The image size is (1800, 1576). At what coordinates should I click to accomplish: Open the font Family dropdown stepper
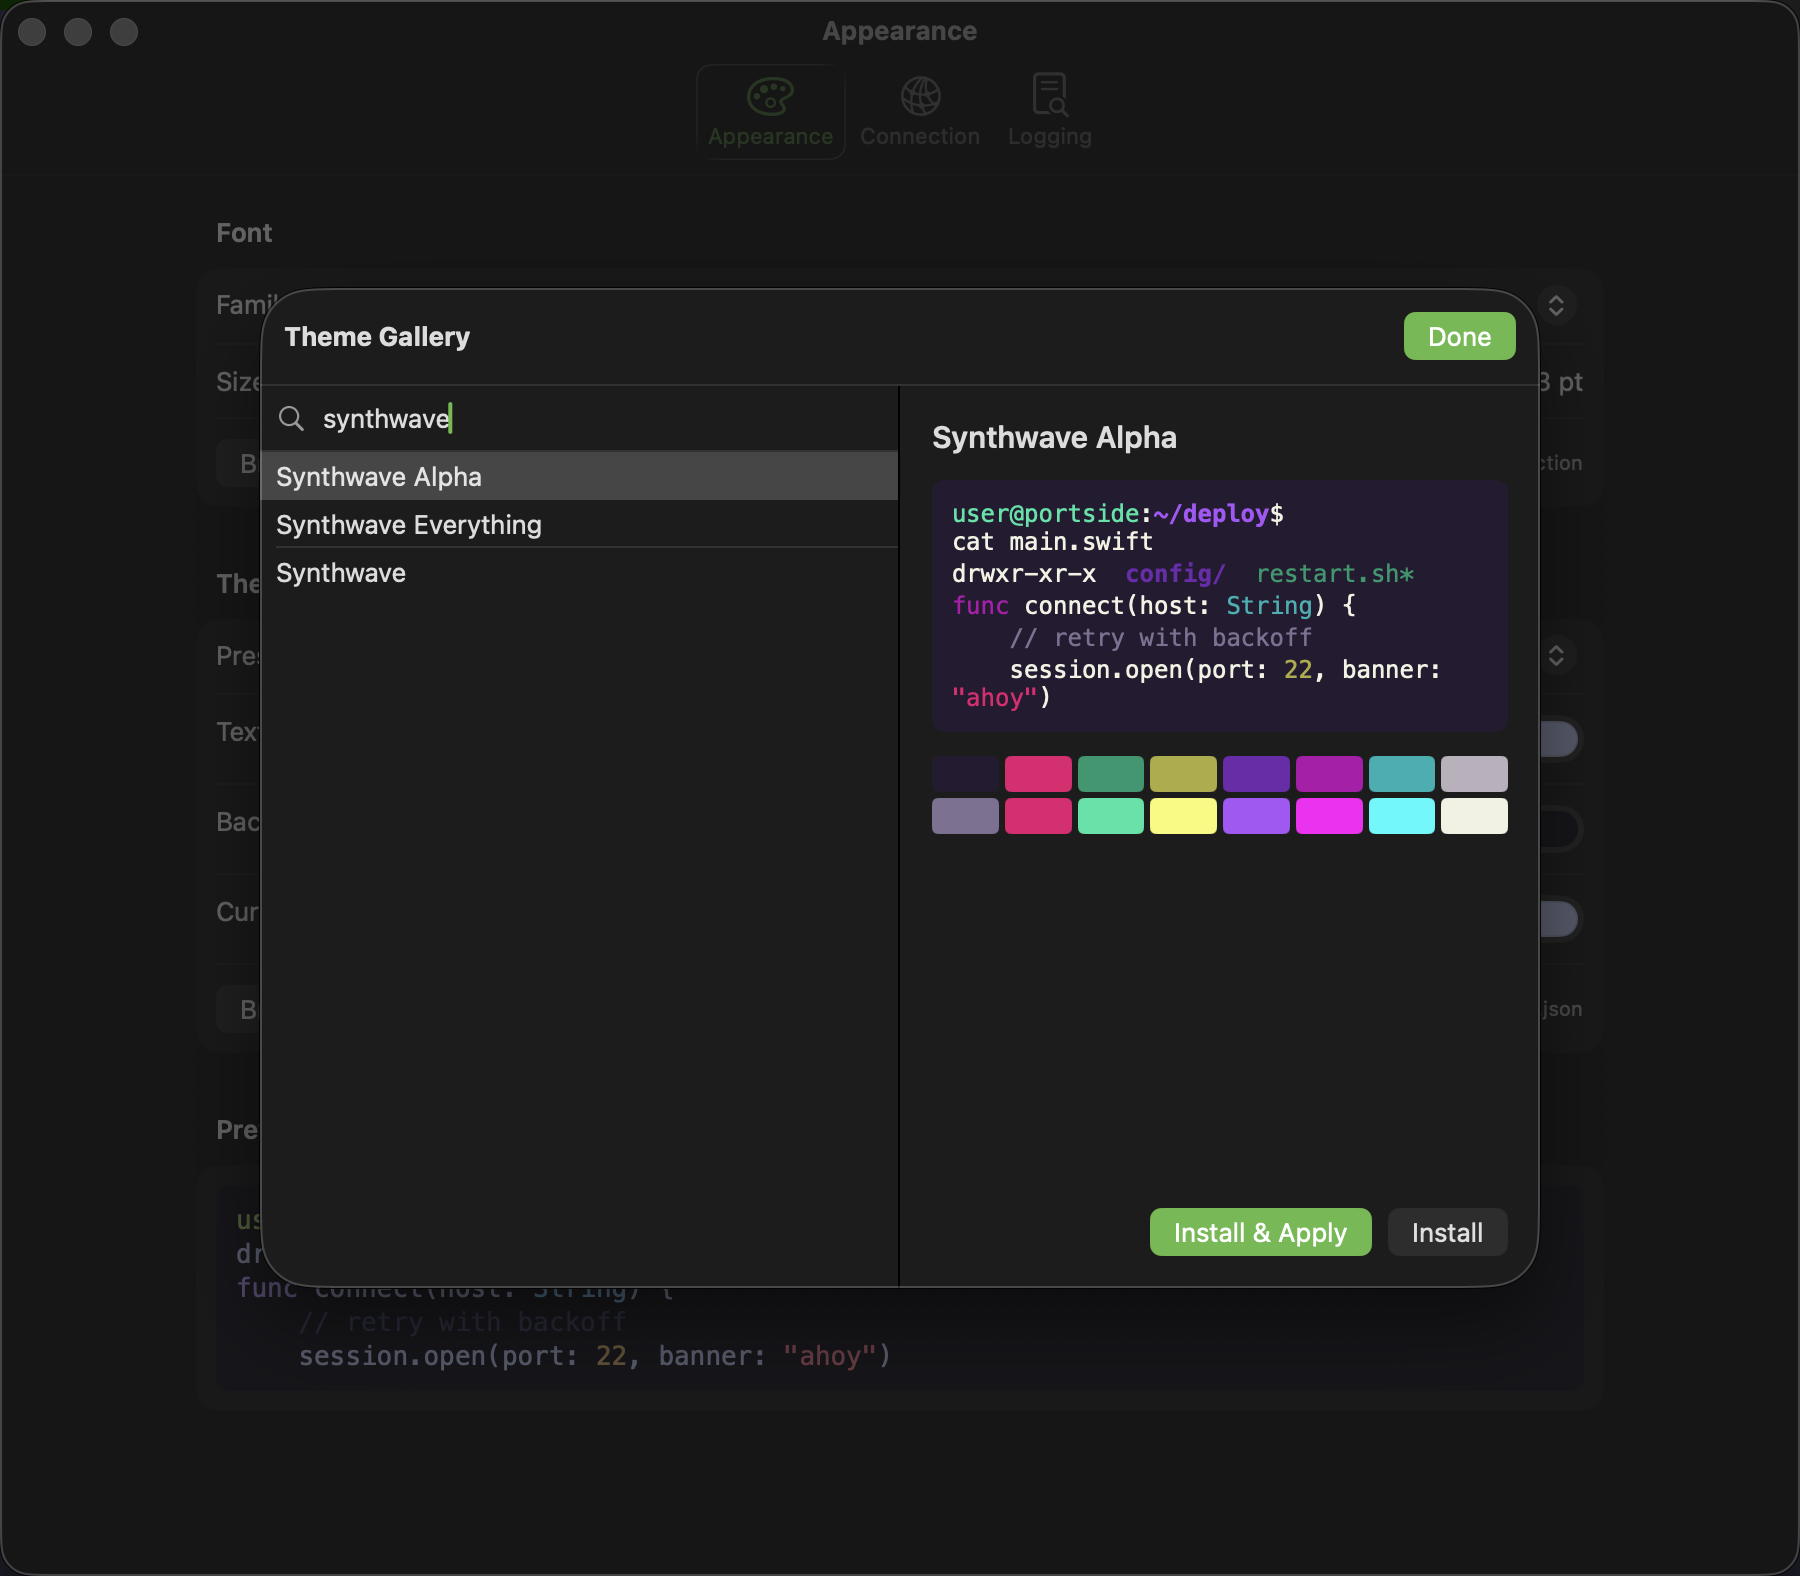[1556, 304]
